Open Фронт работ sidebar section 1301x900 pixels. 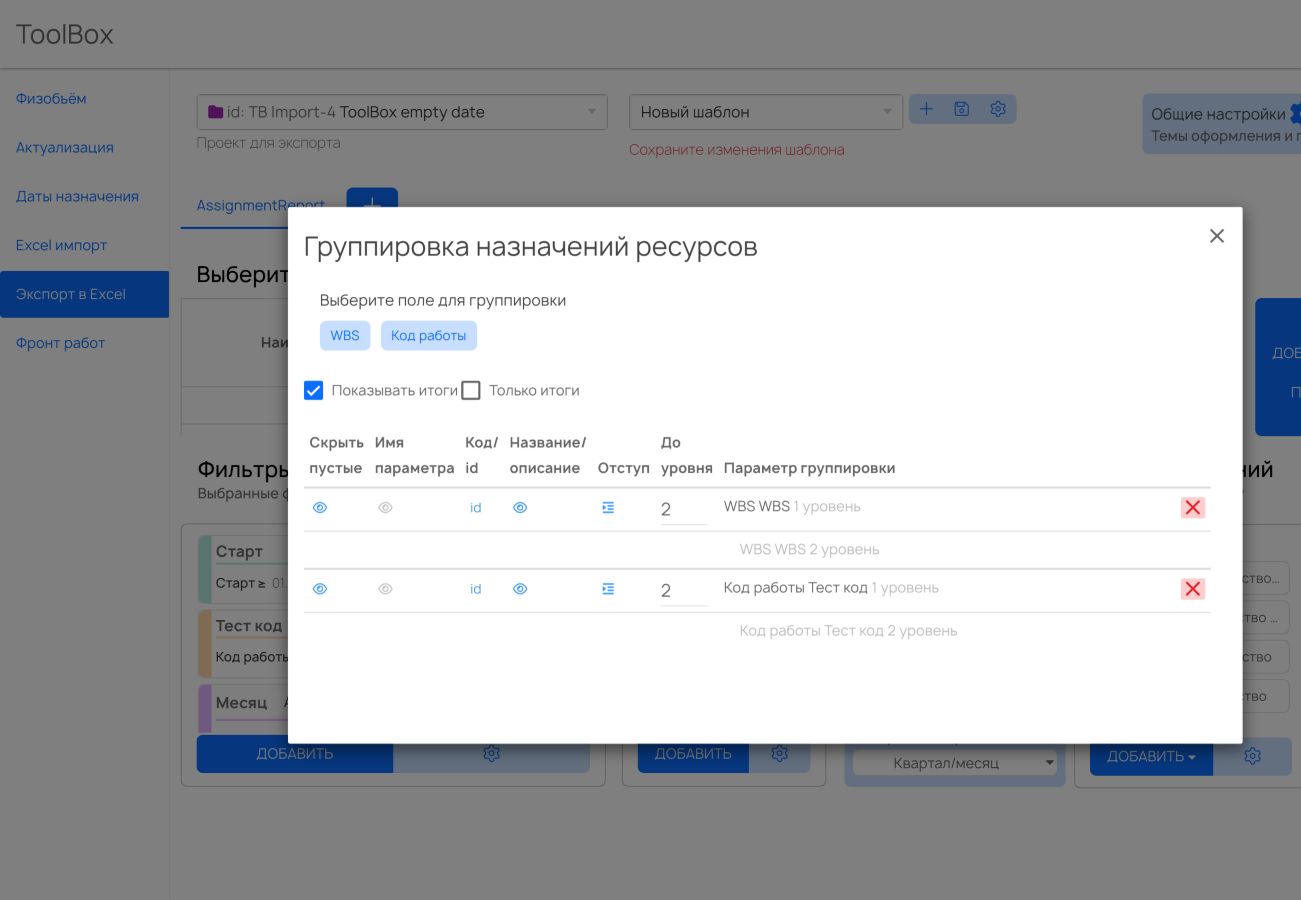tap(60, 343)
